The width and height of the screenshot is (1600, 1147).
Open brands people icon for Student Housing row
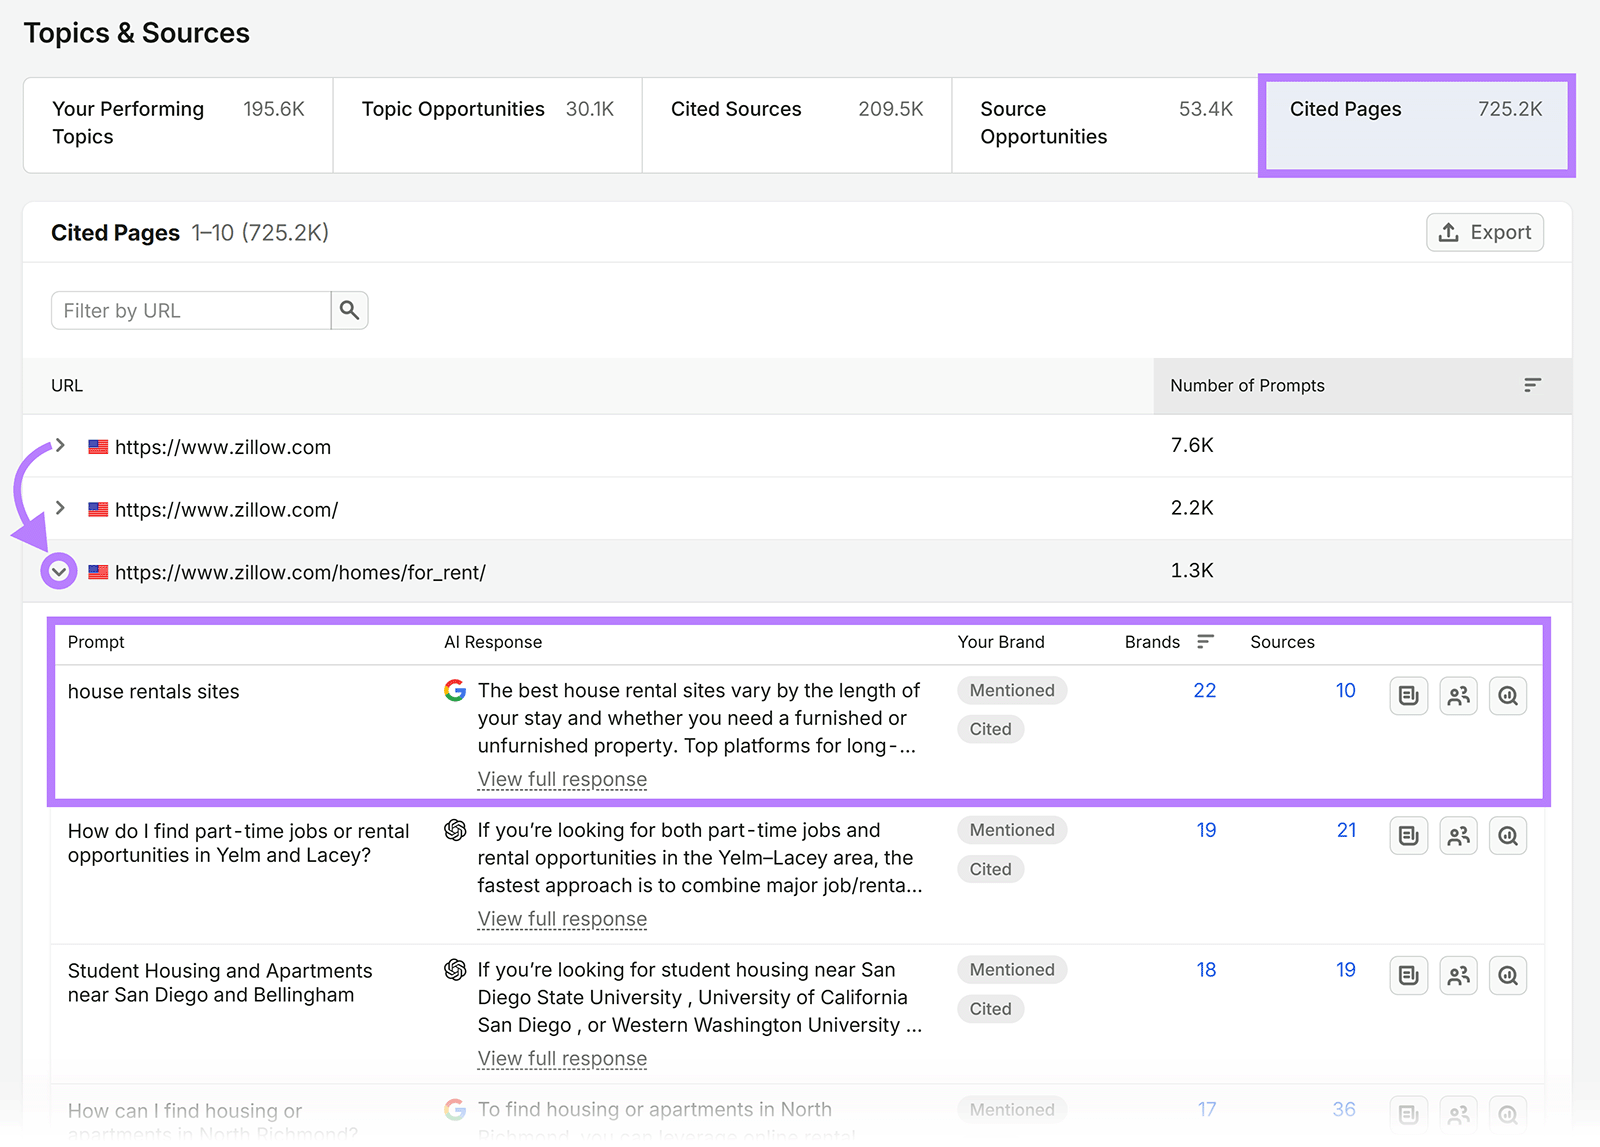click(1458, 975)
